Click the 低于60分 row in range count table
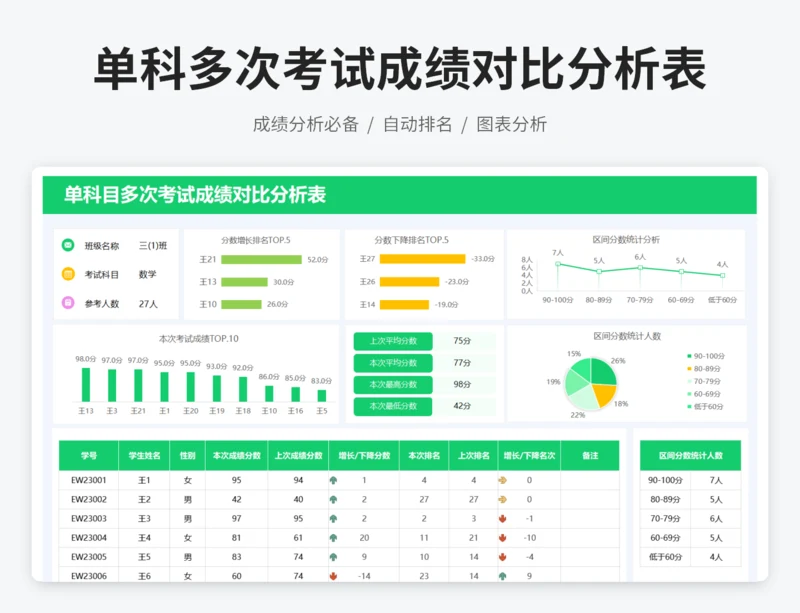Viewport: 800px width, 613px height. point(690,557)
